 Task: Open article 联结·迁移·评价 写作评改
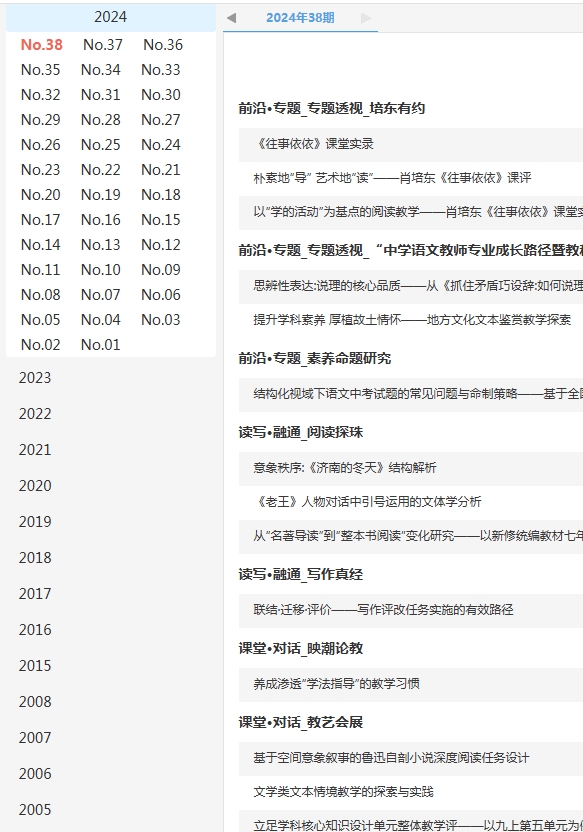tap(383, 610)
